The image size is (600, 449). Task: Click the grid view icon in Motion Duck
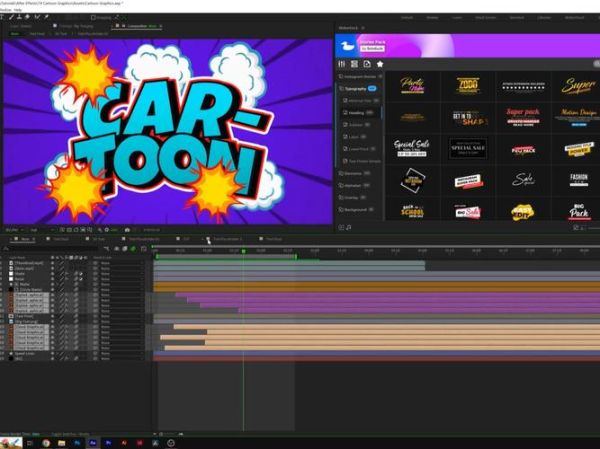coord(355,64)
